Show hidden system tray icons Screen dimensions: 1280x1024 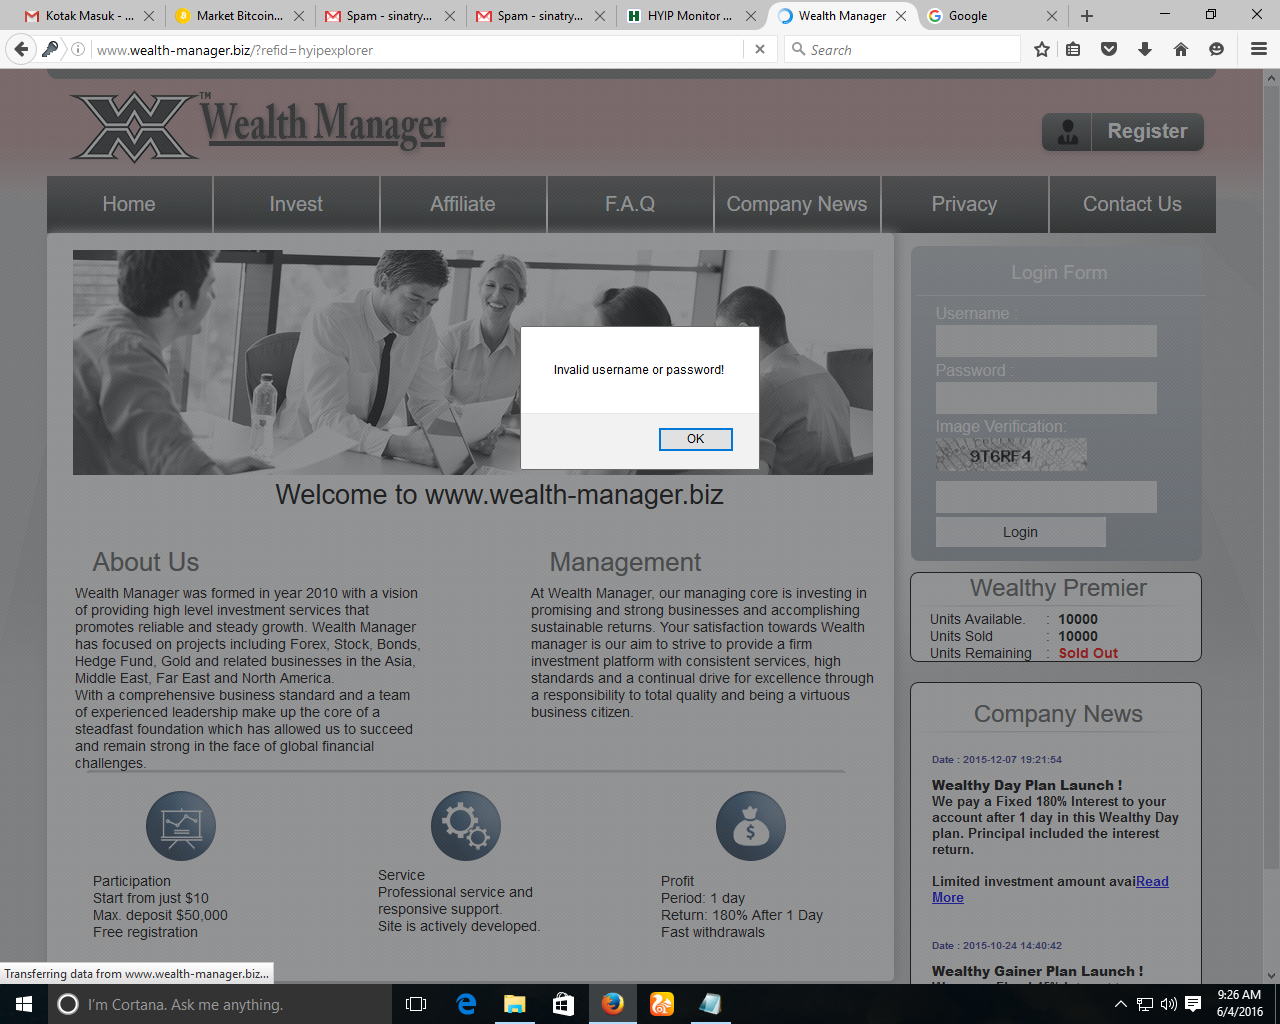point(1120,1004)
